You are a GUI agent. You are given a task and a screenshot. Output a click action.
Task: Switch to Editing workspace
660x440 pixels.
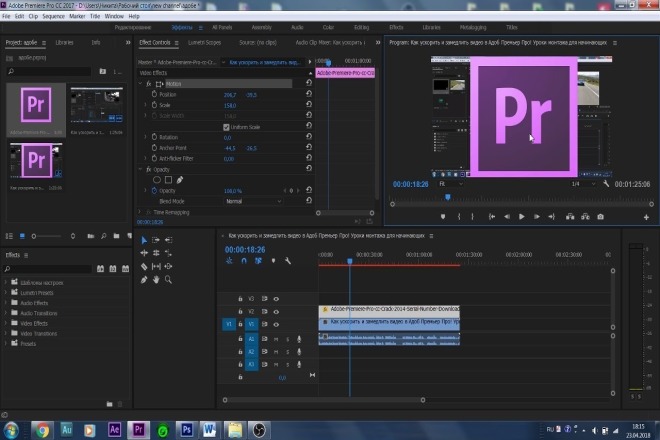(361, 27)
